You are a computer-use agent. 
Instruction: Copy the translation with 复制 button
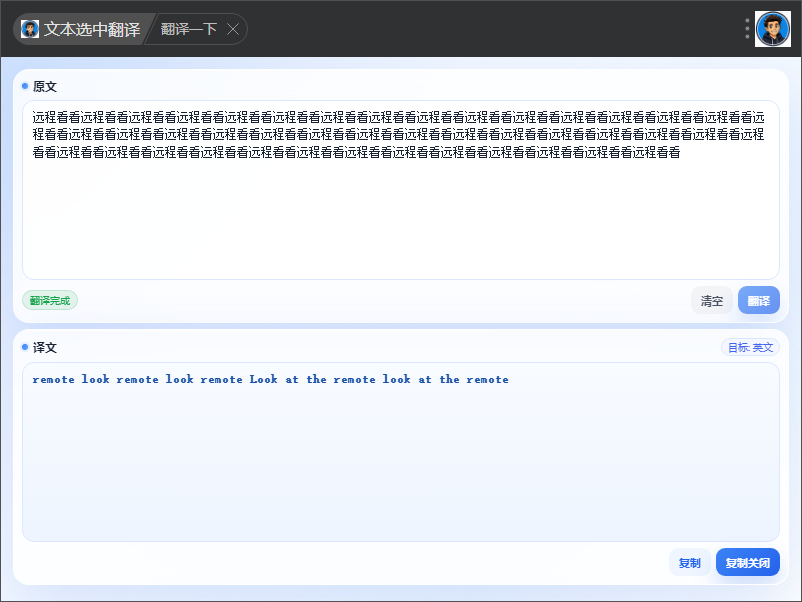click(x=689, y=563)
